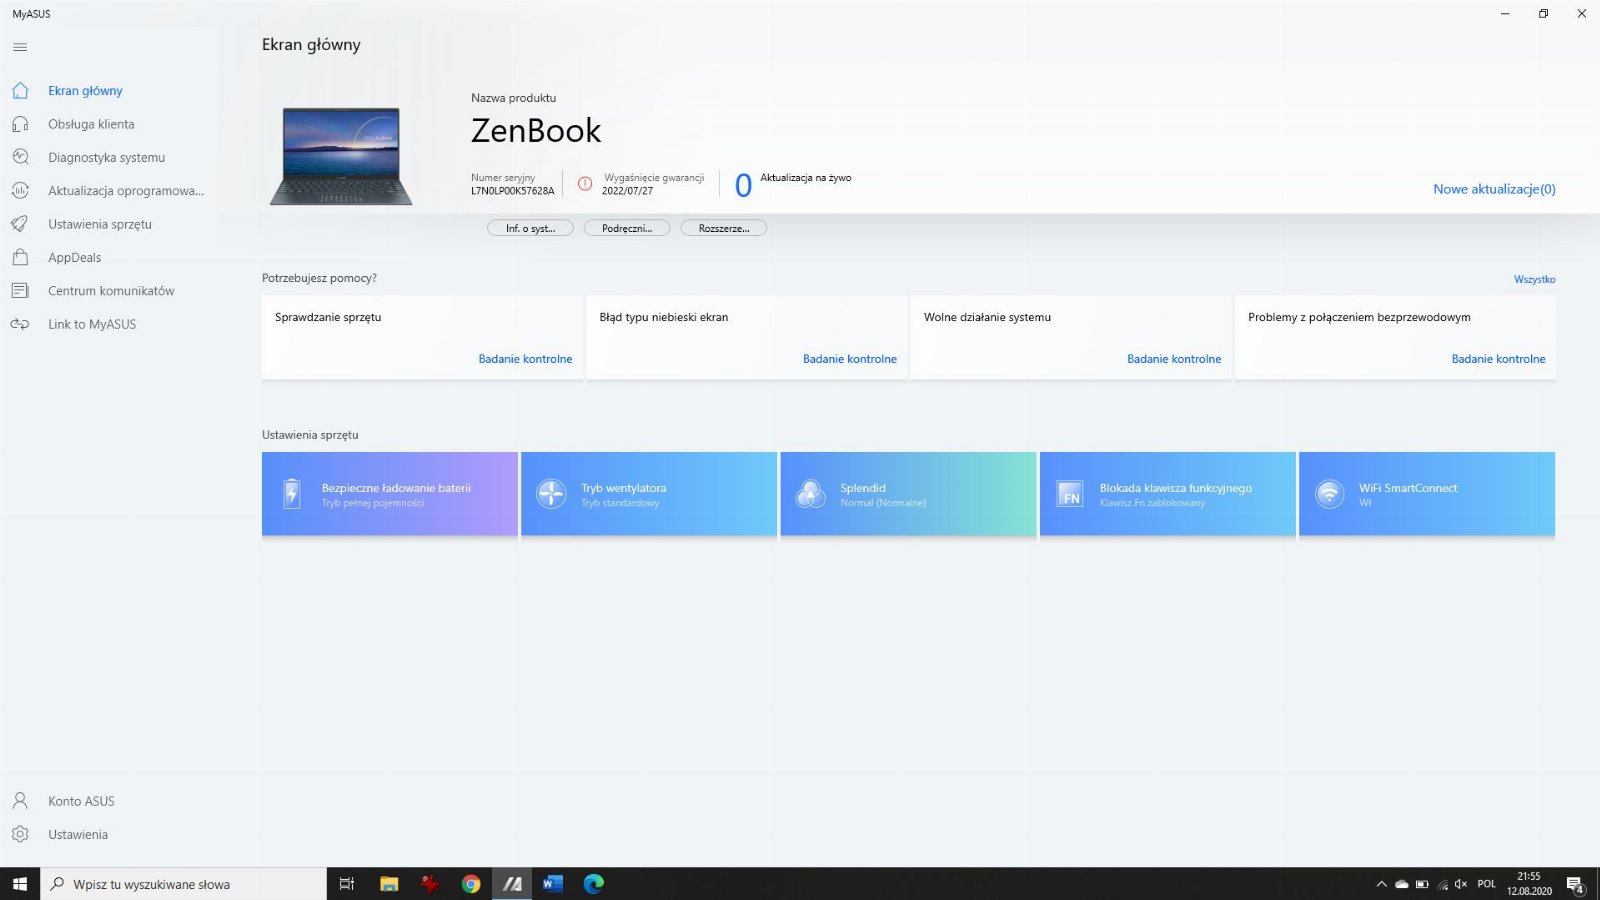Click the fan mode tile icon

(551, 494)
